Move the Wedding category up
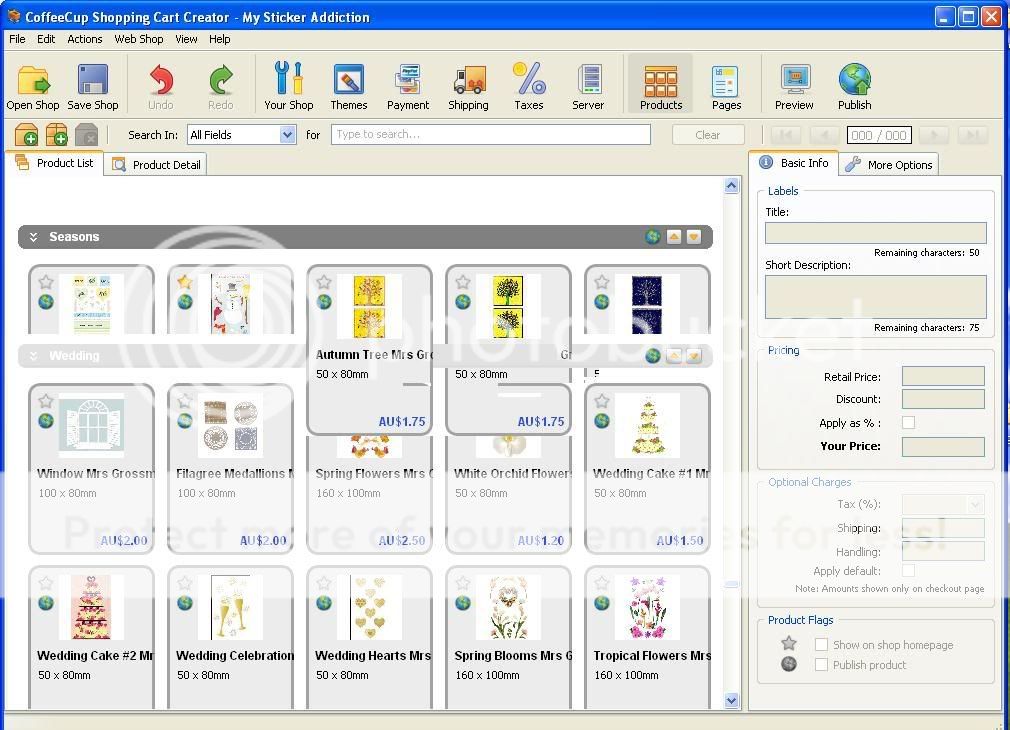 pos(674,356)
